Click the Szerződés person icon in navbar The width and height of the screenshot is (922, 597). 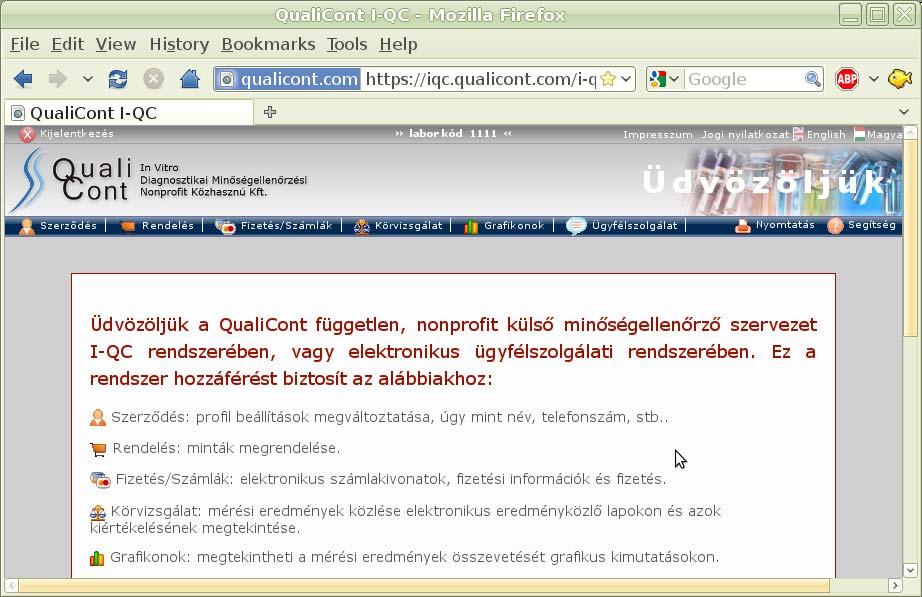[27, 226]
